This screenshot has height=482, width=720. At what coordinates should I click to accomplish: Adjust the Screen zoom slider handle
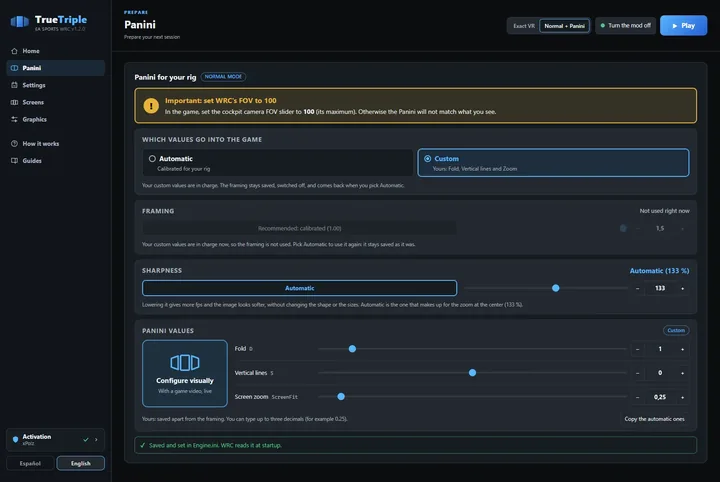point(341,397)
